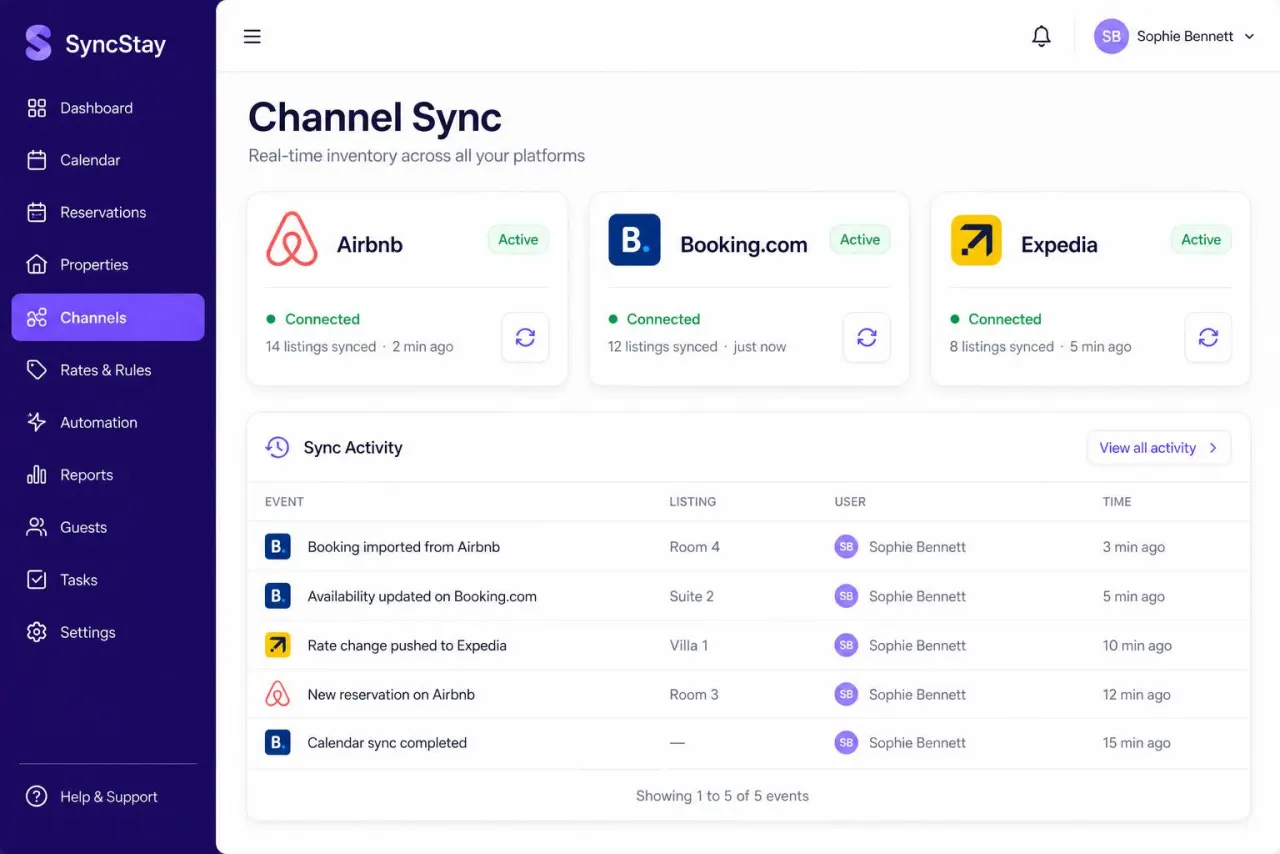Sort by the TIME column header
The width and height of the screenshot is (1280, 854).
click(1117, 502)
